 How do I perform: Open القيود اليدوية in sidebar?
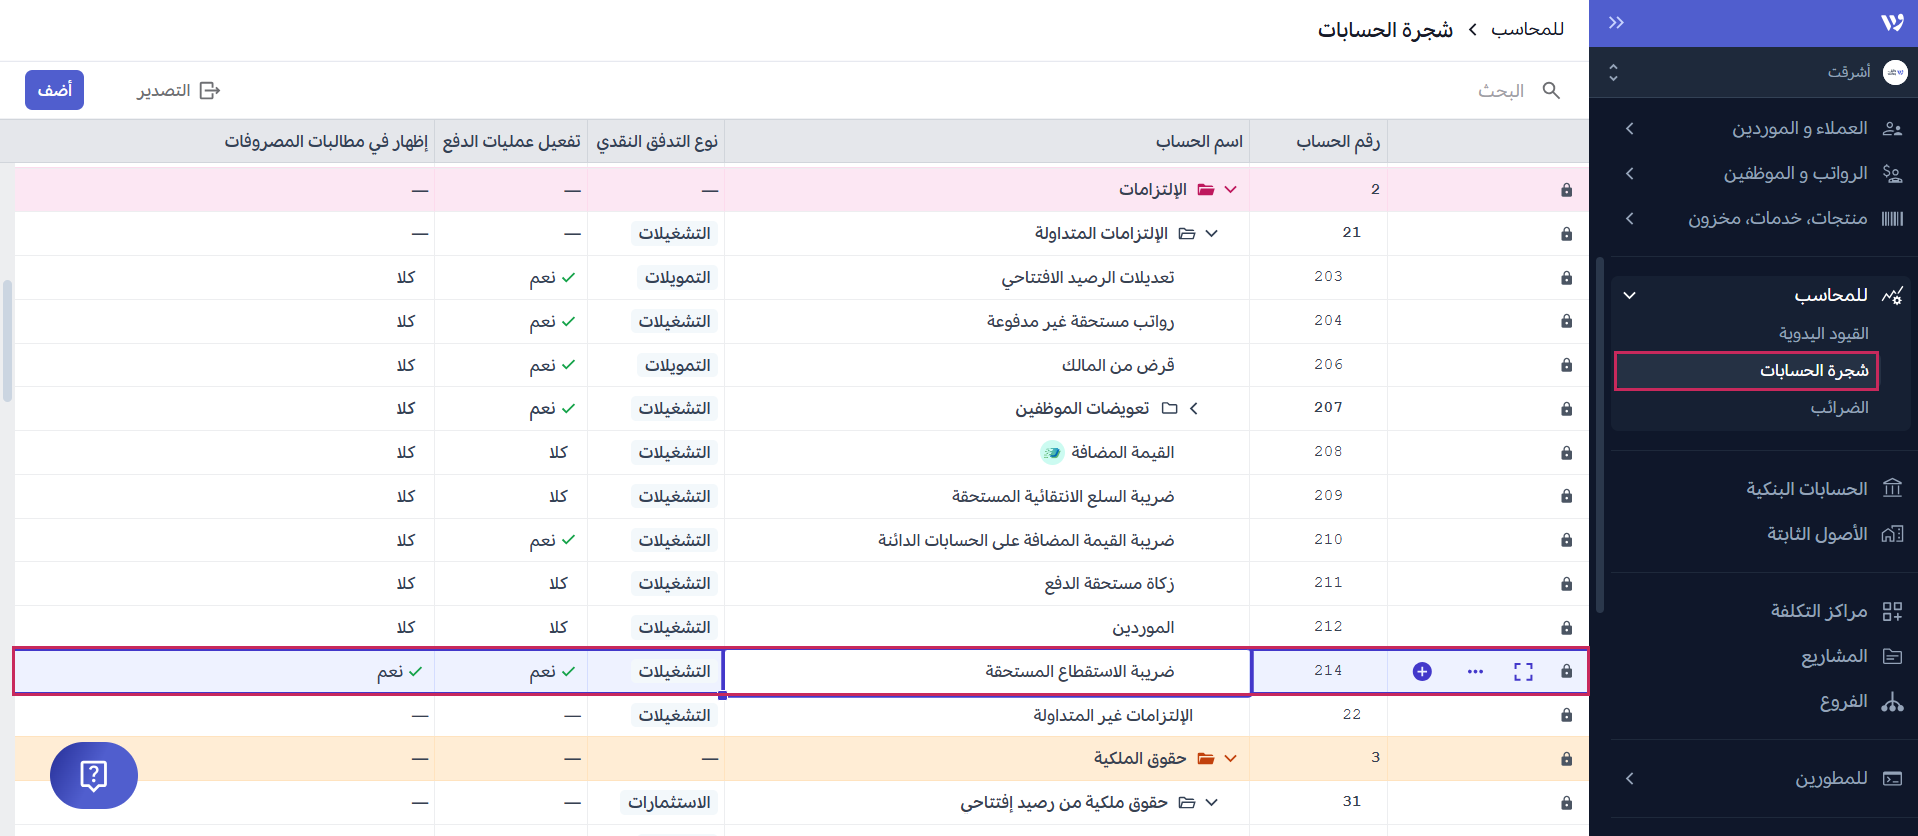click(1823, 333)
